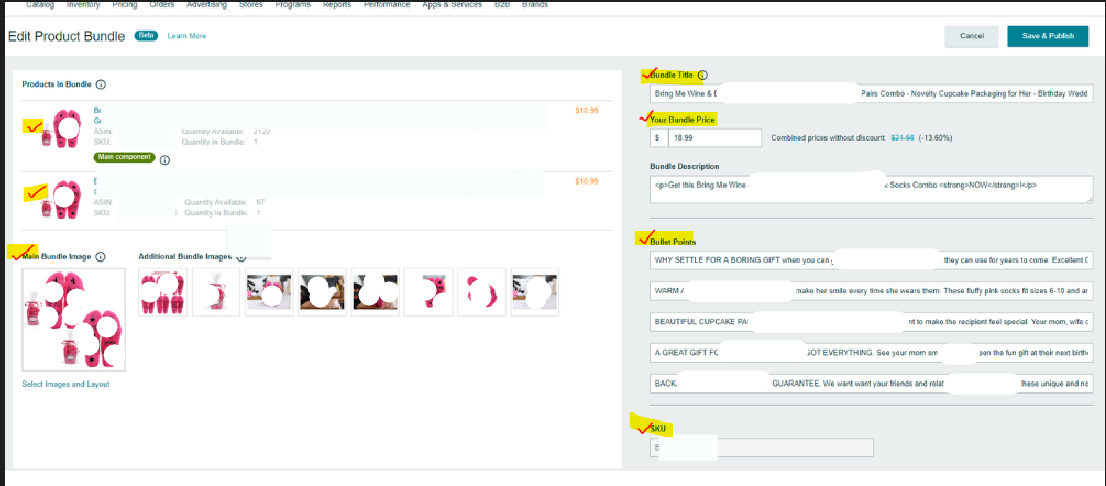Click the Main Bundle Image preview
1106x486 pixels.
point(73,319)
